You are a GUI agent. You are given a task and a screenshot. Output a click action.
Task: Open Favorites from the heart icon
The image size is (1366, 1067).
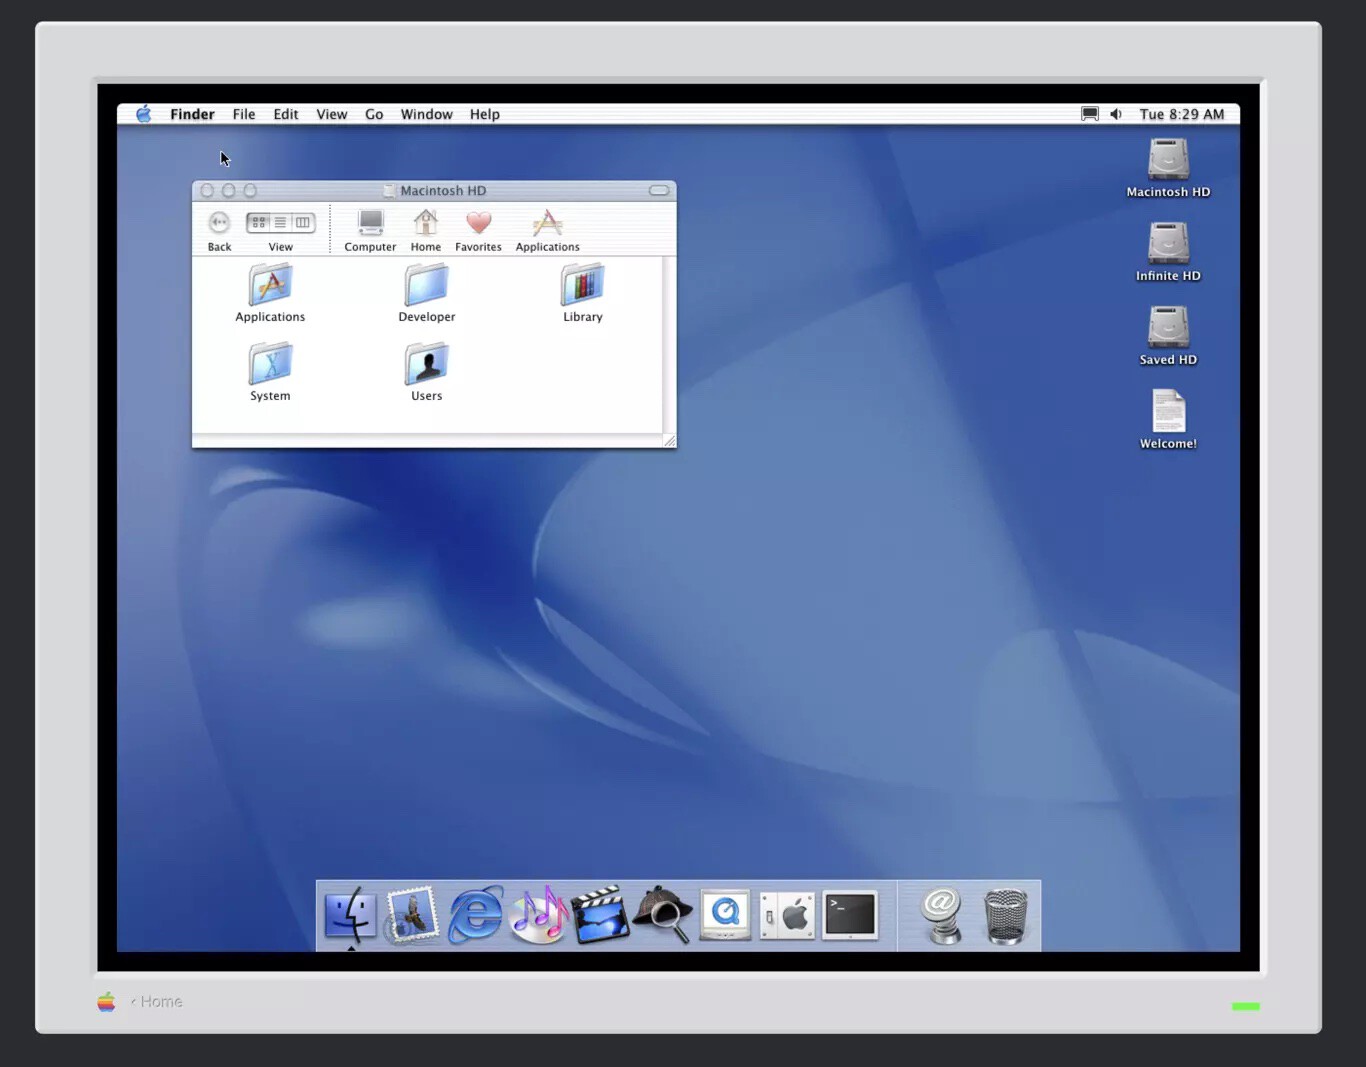click(x=478, y=224)
